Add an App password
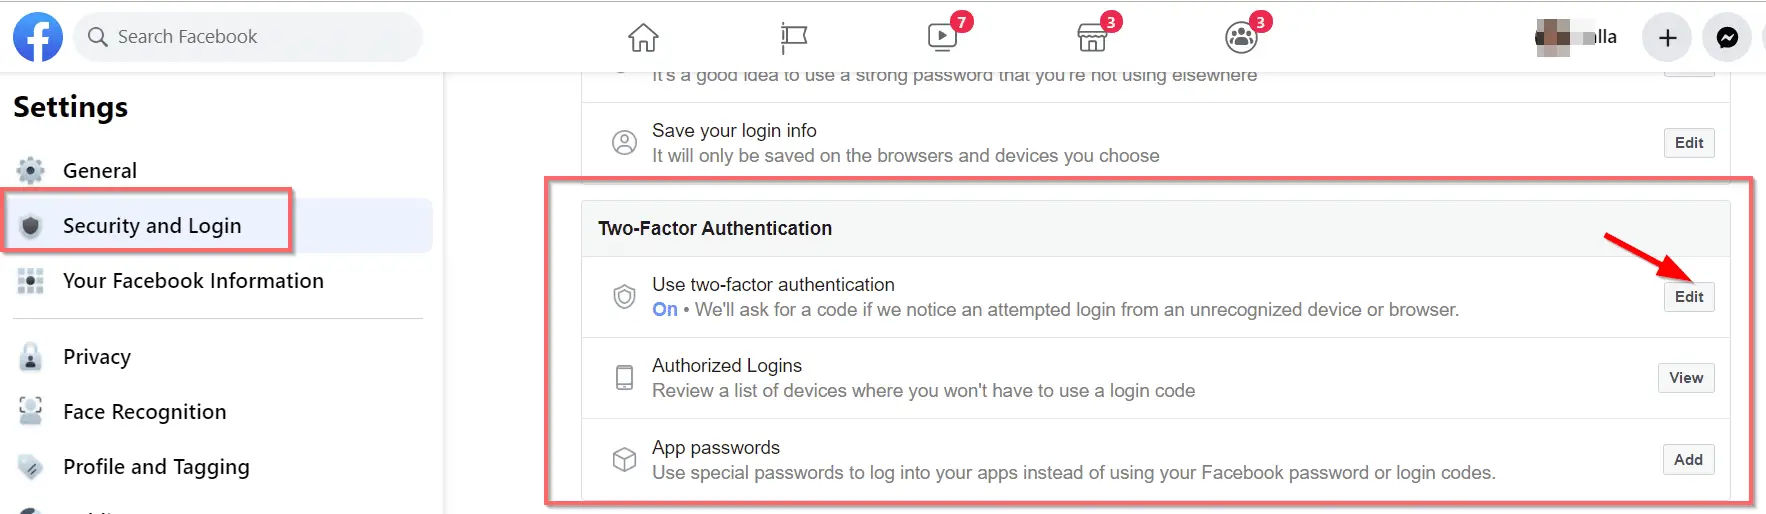The image size is (1766, 514). [1688, 460]
